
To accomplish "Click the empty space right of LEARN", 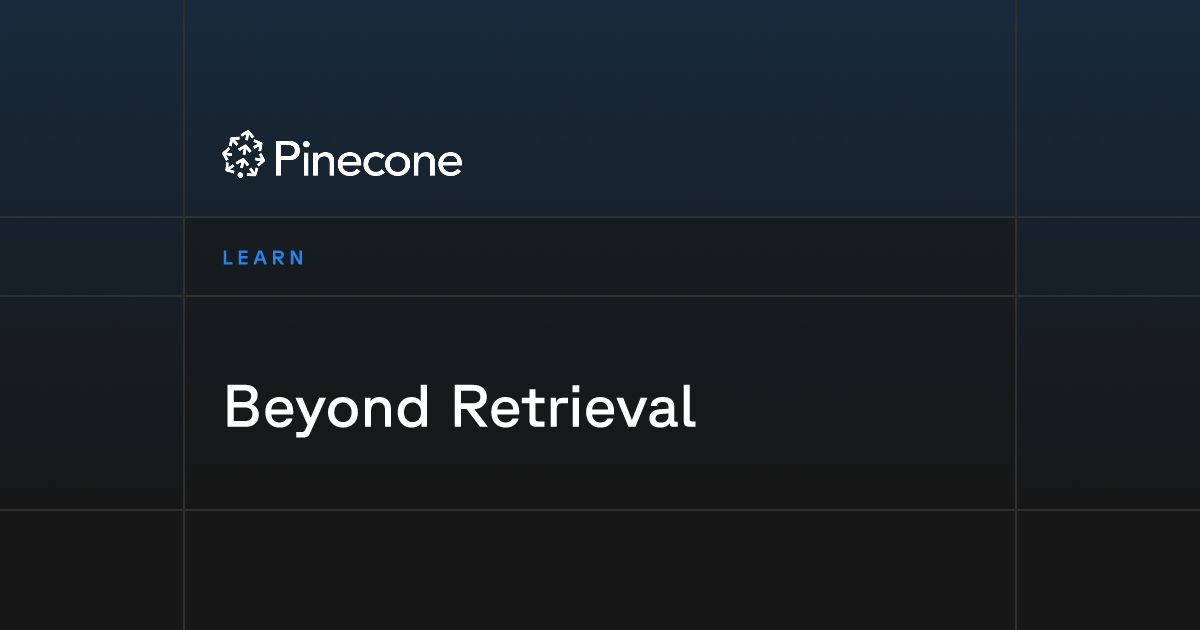I will [x=660, y=257].
